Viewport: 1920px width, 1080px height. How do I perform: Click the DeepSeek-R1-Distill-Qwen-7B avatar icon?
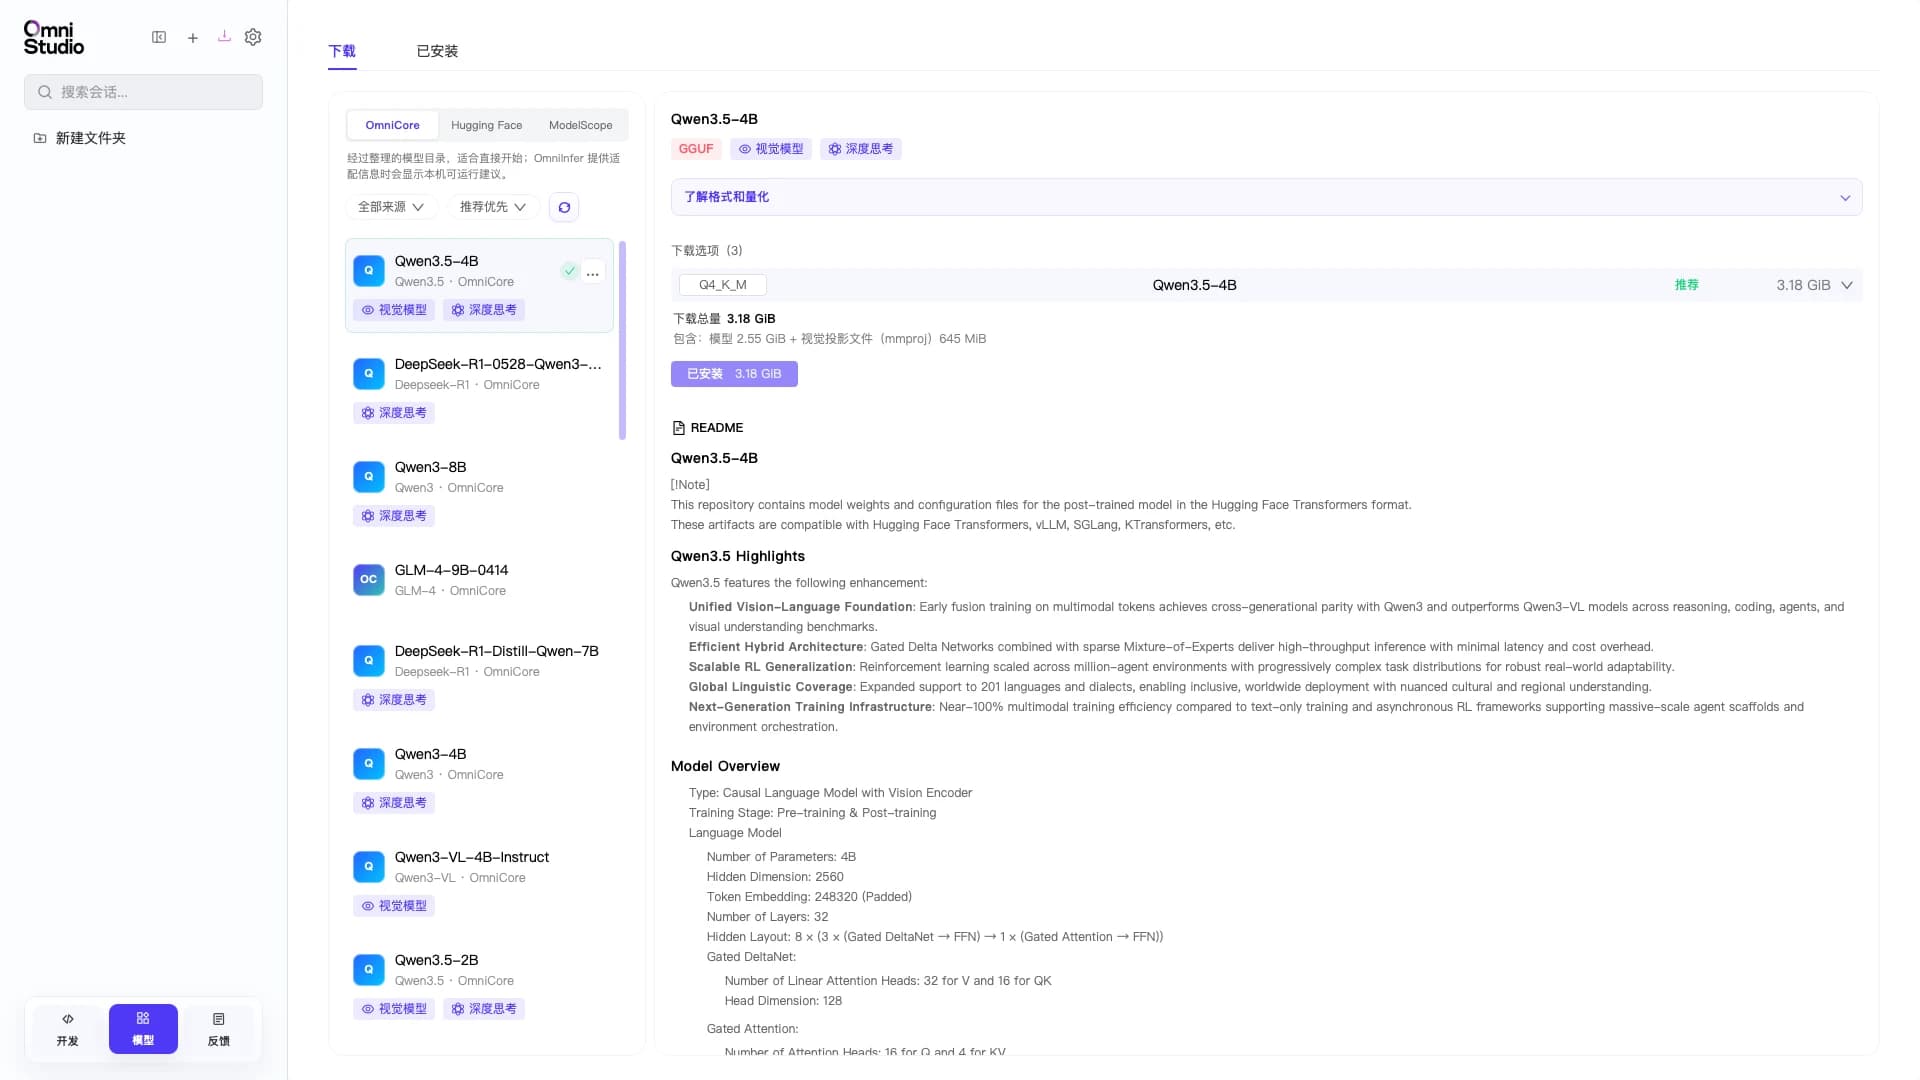(x=369, y=661)
